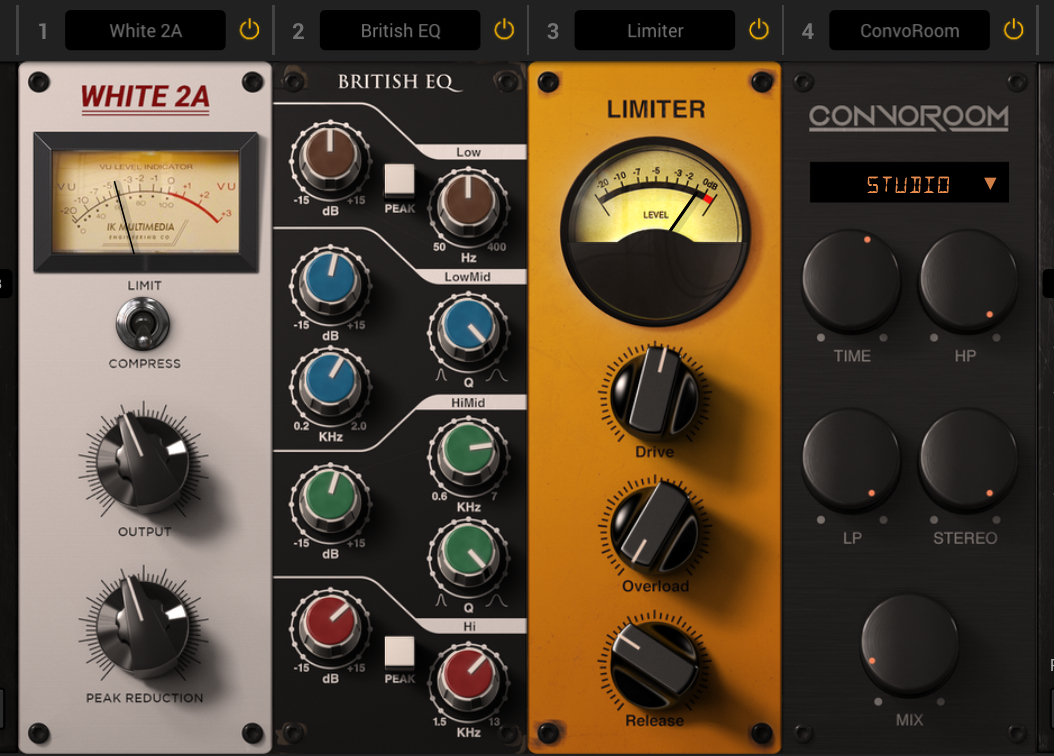Click the LowMid dB gain knob
The image size is (1054, 756).
tap(330, 282)
